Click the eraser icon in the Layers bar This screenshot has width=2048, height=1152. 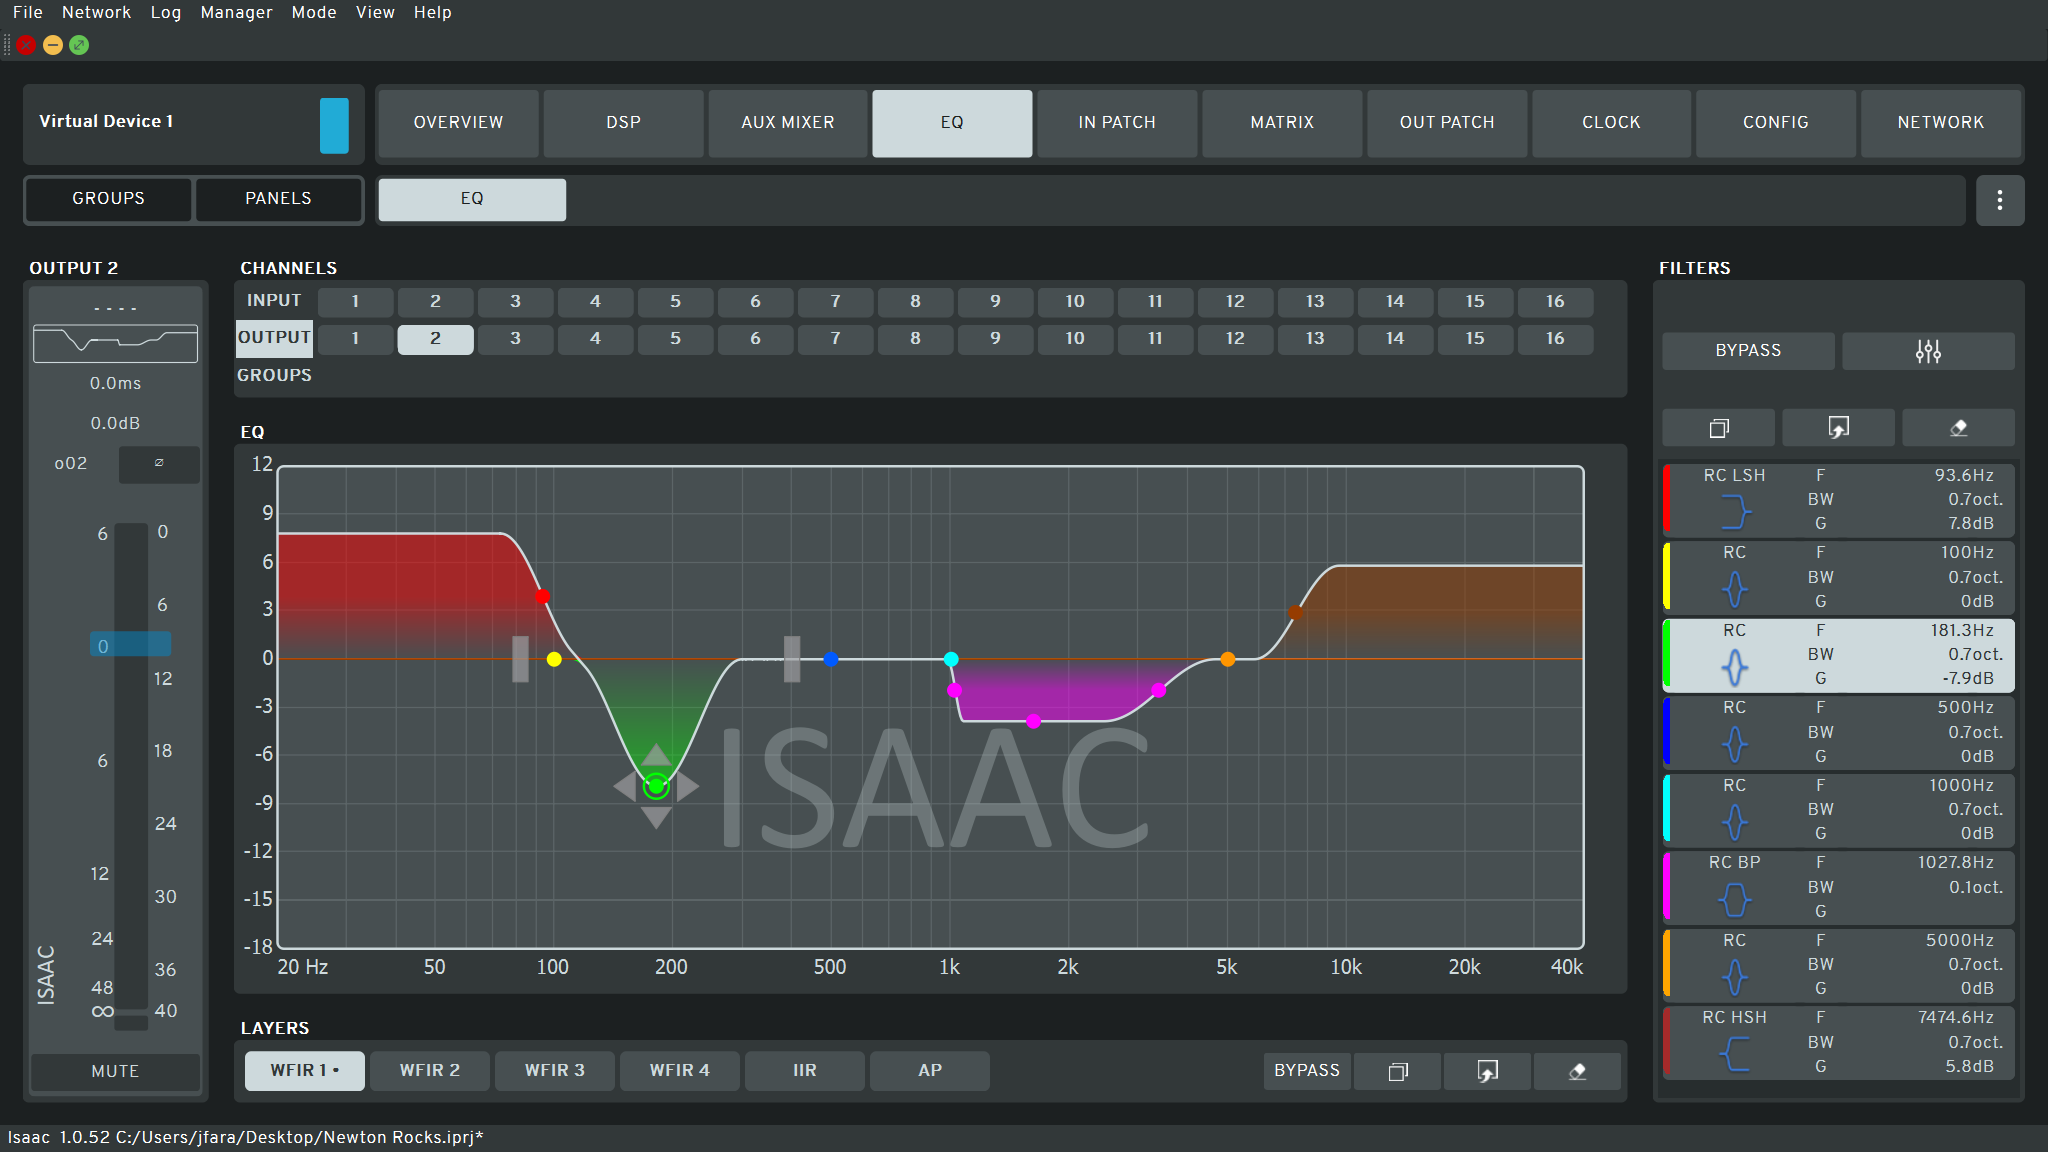(1577, 1071)
